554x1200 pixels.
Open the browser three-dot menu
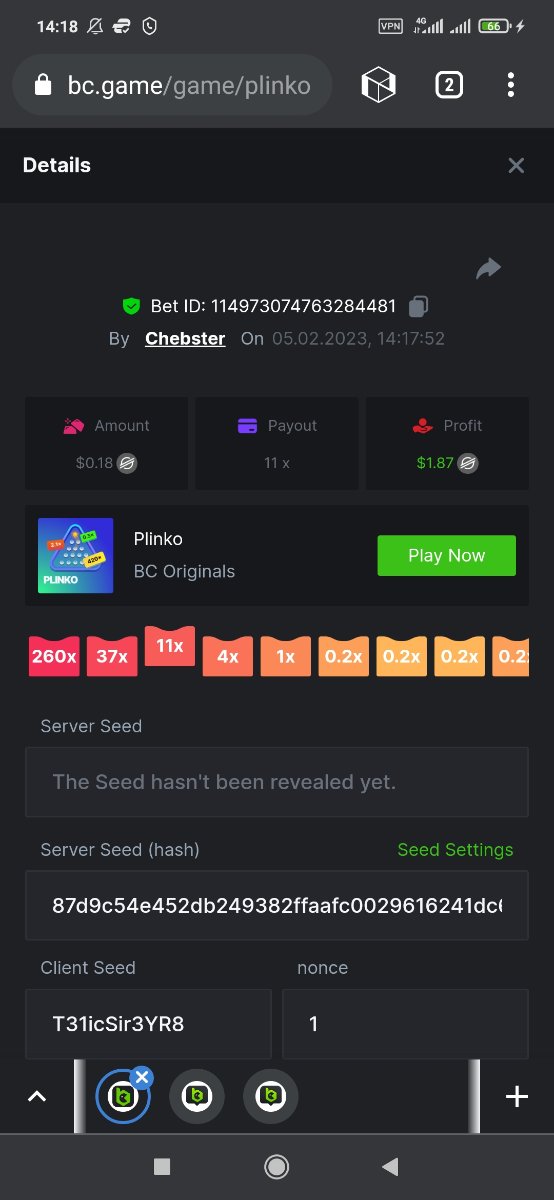(x=510, y=85)
